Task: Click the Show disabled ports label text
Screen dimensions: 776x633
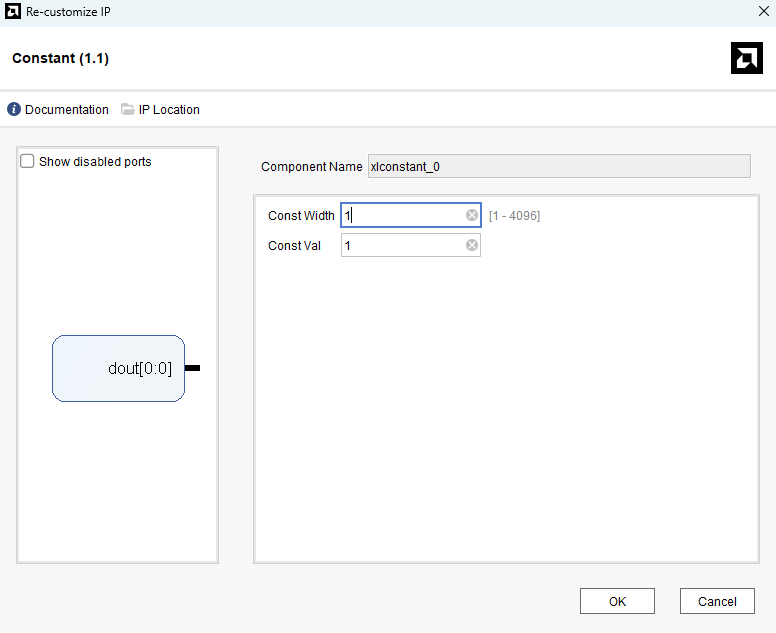Action: 95,161
